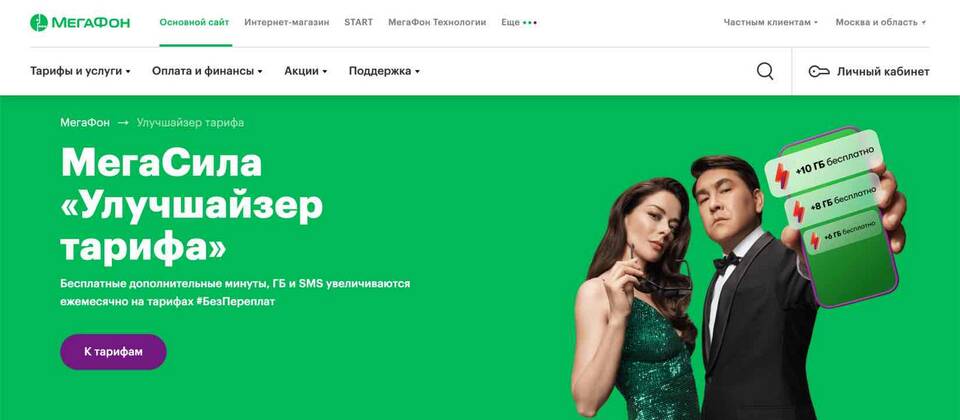Click the three colored dots next to Еще
The height and width of the screenshot is (420, 960).
[x=530, y=23]
